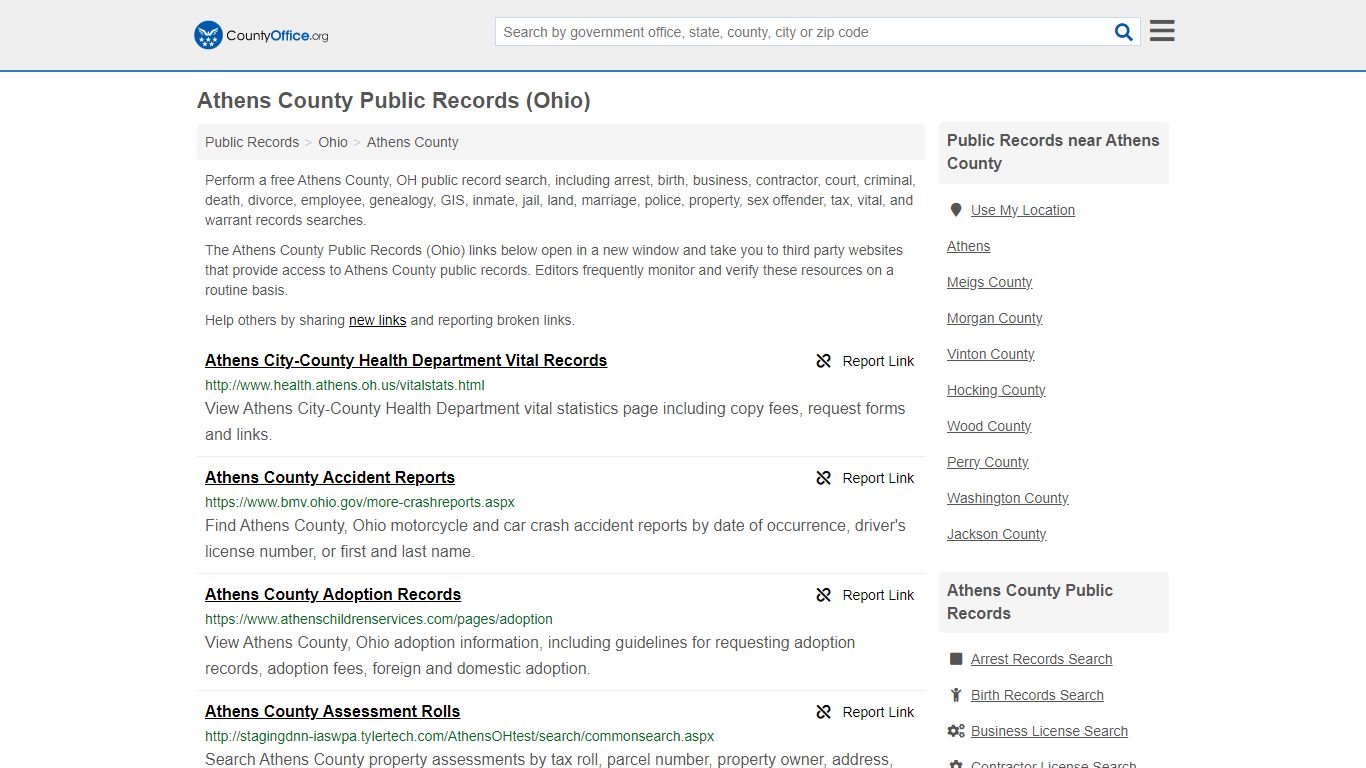Visit tylertech commonsearch URL

[x=460, y=736]
